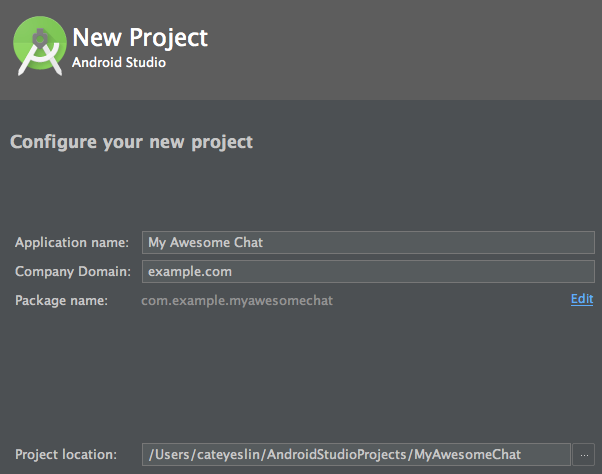This screenshot has width=602, height=474.
Task: Click the Edit link for package name
Action: point(582,299)
